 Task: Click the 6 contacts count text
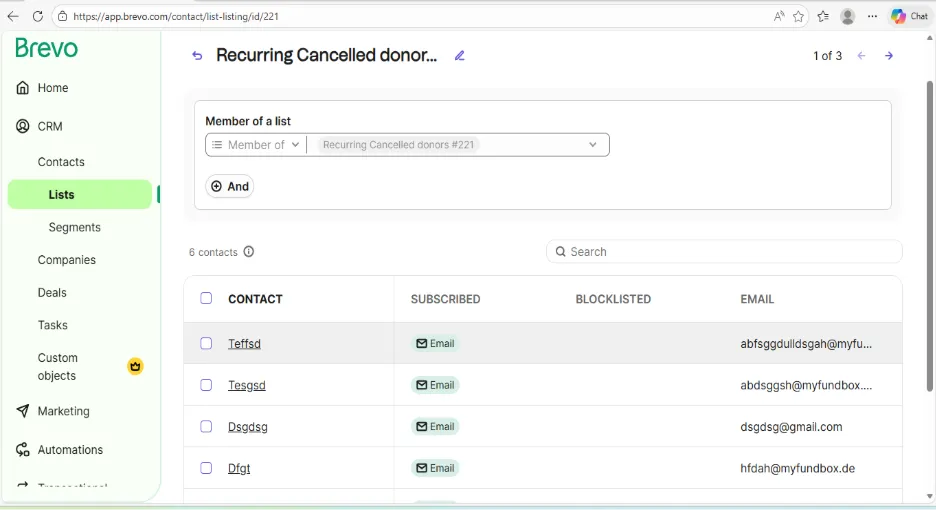(213, 252)
